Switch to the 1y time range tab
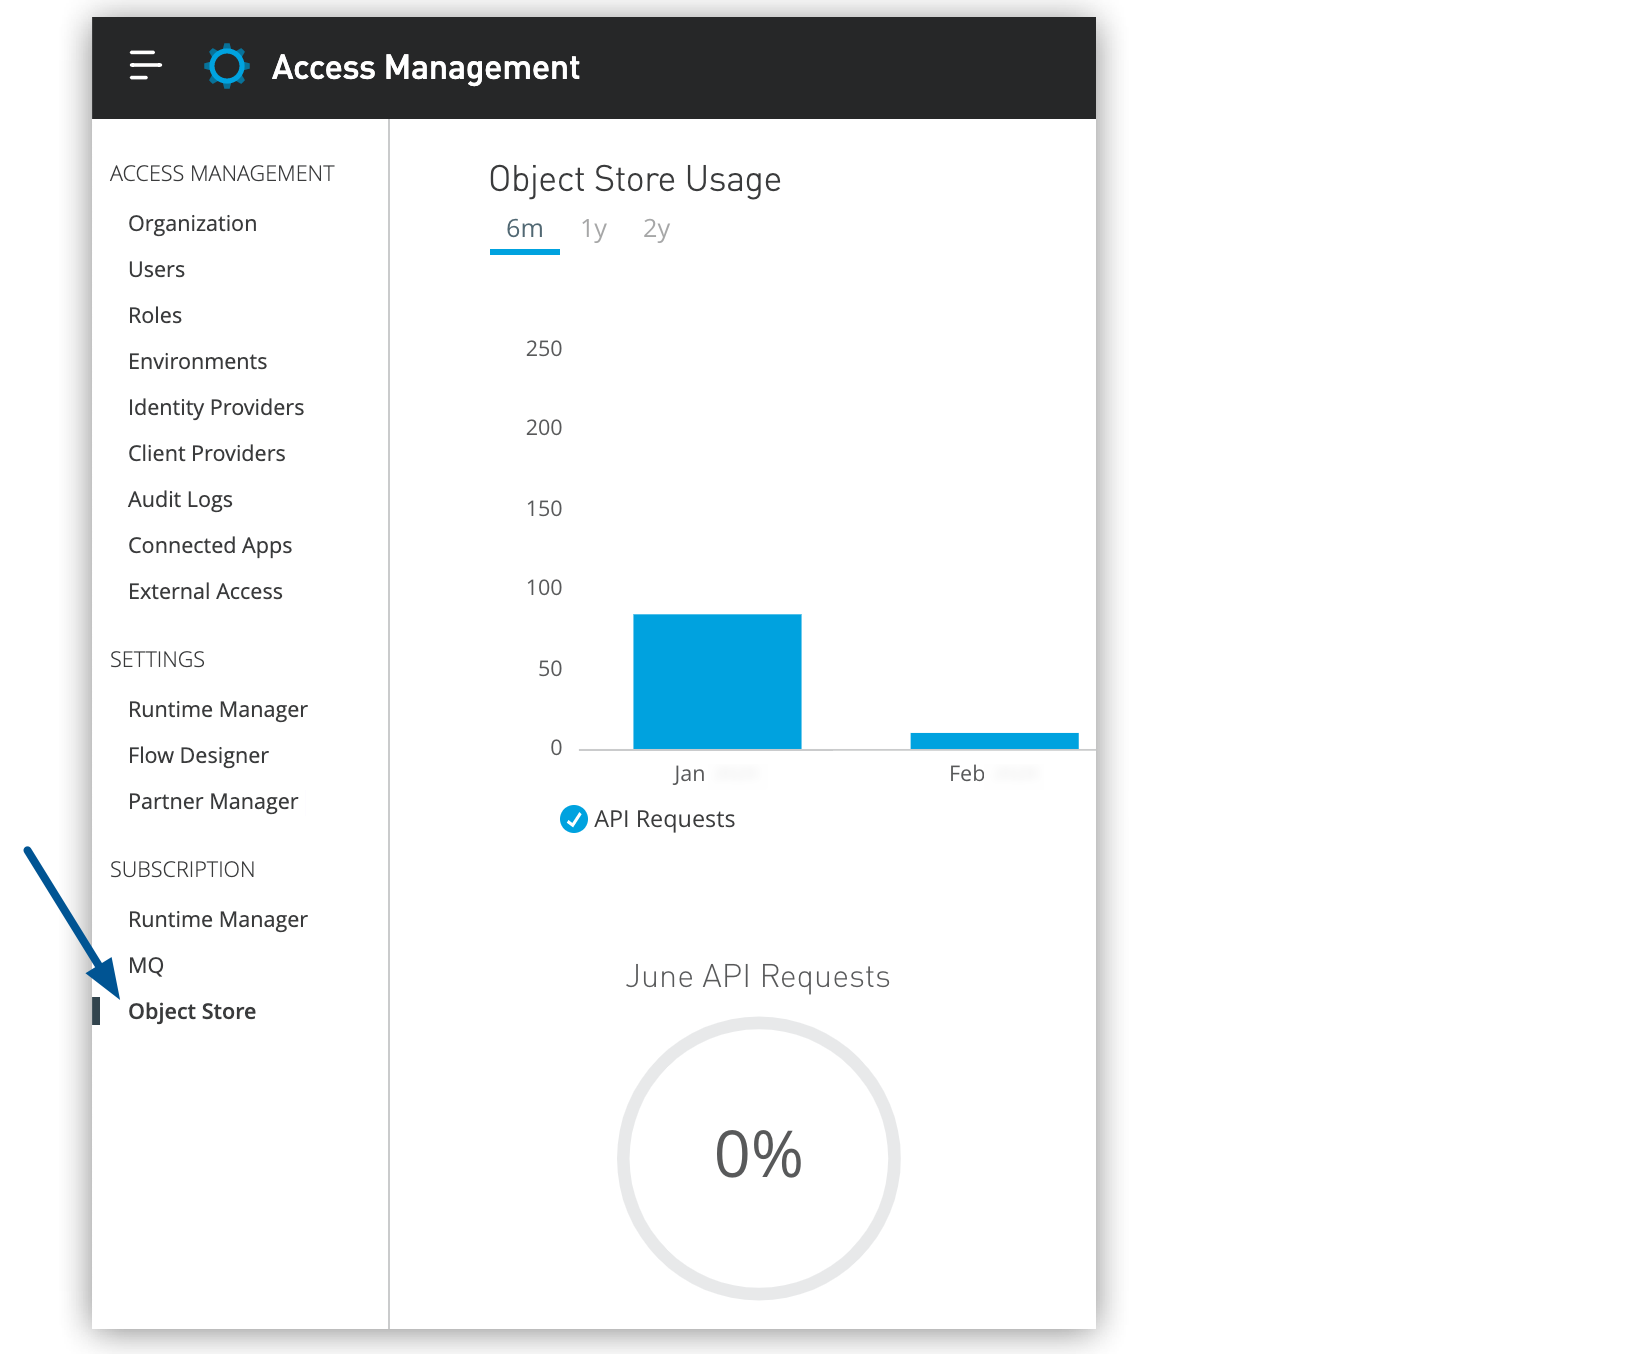This screenshot has height=1354, width=1632. click(593, 229)
